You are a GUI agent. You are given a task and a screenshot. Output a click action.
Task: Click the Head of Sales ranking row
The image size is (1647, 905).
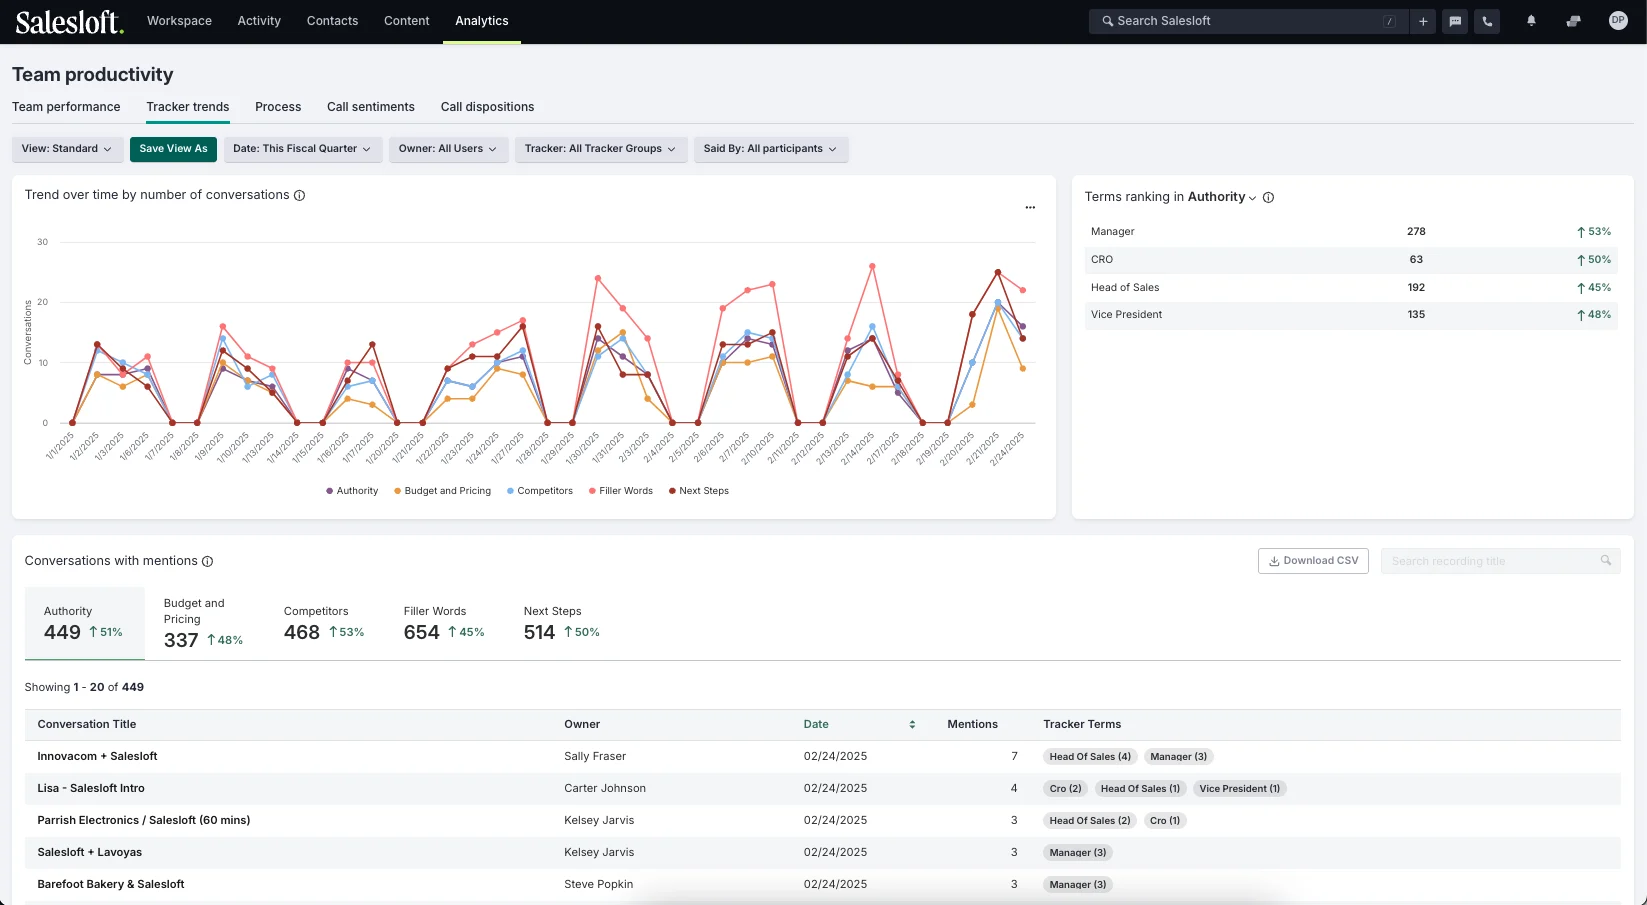pyautogui.click(x=1351, y=288)
